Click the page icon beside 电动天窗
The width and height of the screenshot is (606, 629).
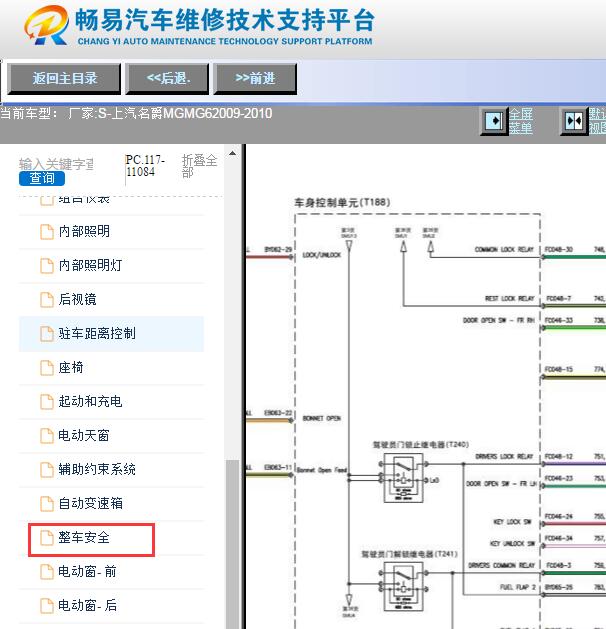point(47,435)
